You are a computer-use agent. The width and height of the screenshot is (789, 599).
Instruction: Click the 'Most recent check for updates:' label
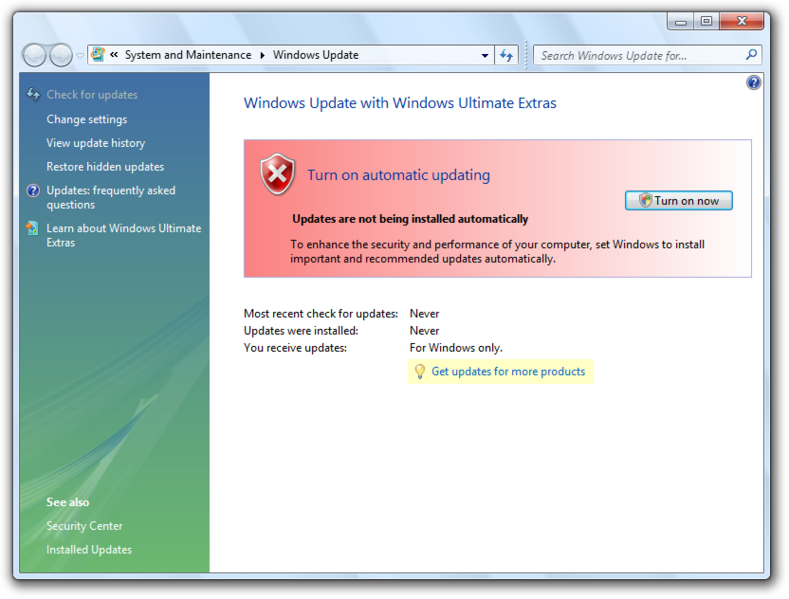321,314
